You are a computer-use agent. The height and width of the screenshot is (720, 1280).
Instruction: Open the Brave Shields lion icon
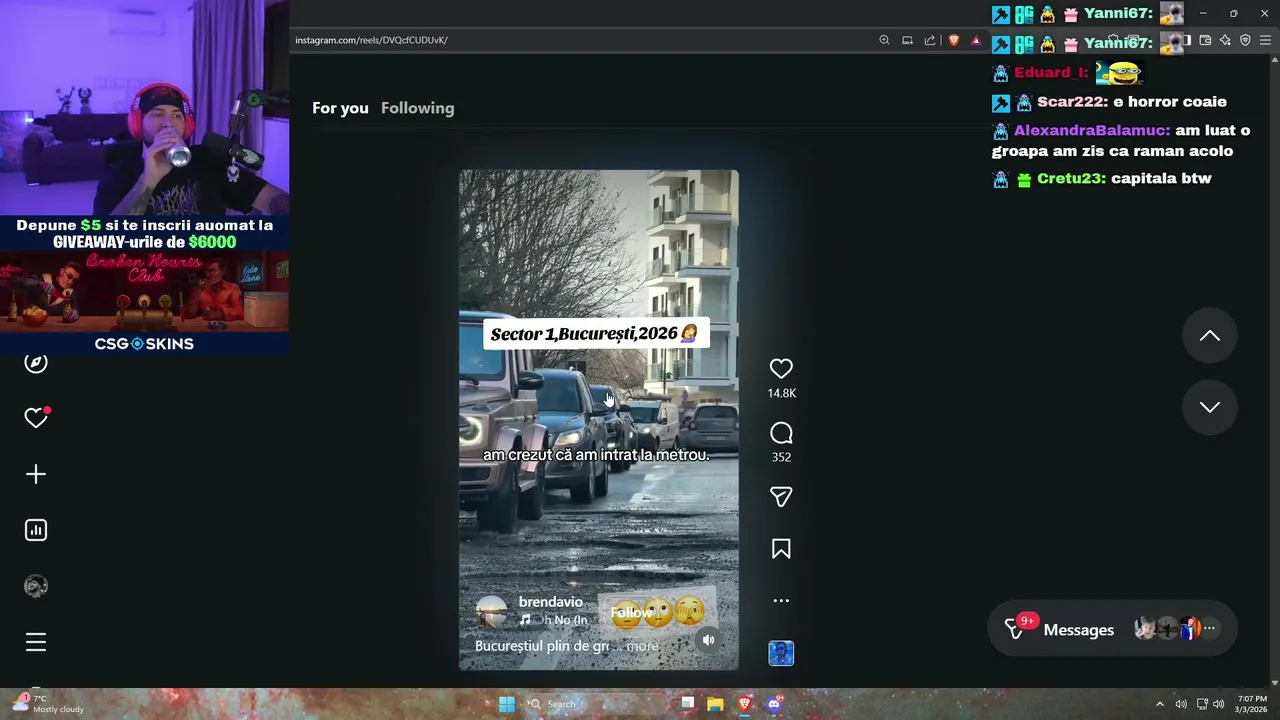coord(953,40)
